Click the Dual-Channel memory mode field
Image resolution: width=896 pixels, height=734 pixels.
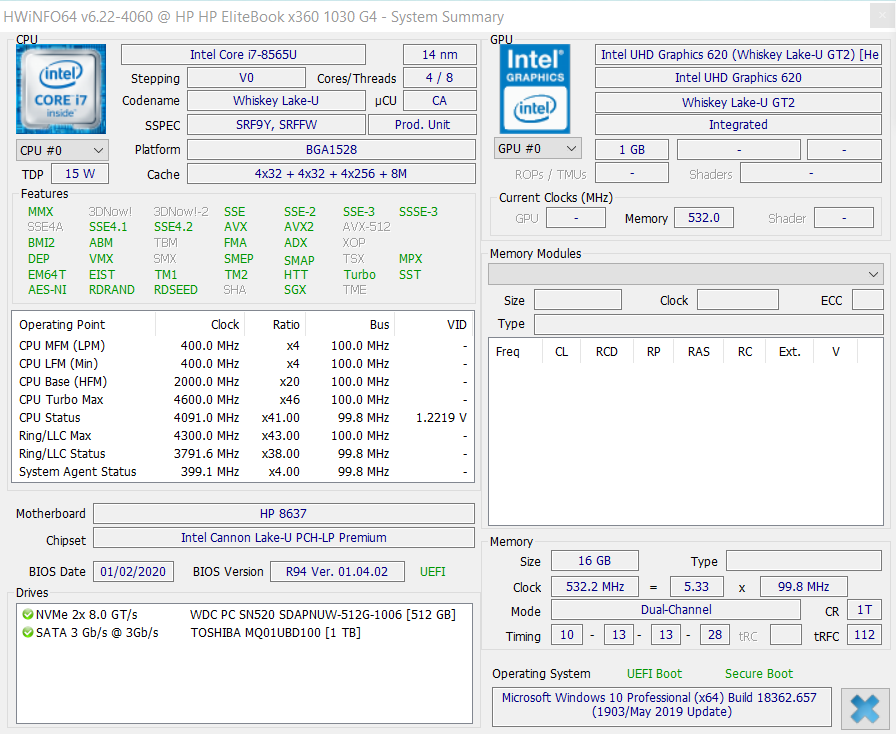[x=676, y=610]
